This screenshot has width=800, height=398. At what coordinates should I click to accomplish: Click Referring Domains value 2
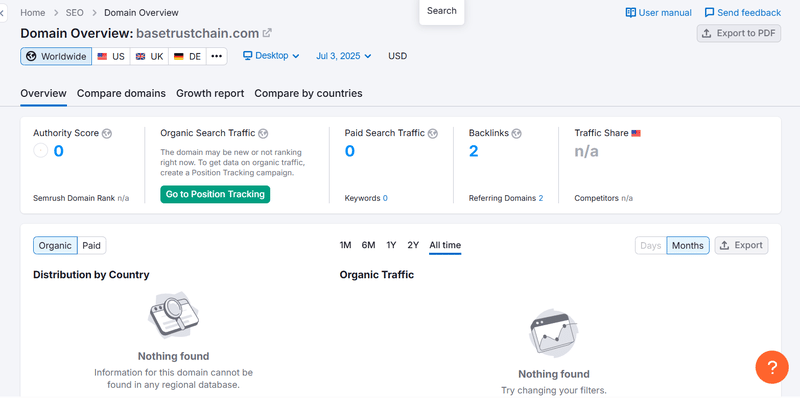pyautogui.click(x=541, y=198)
